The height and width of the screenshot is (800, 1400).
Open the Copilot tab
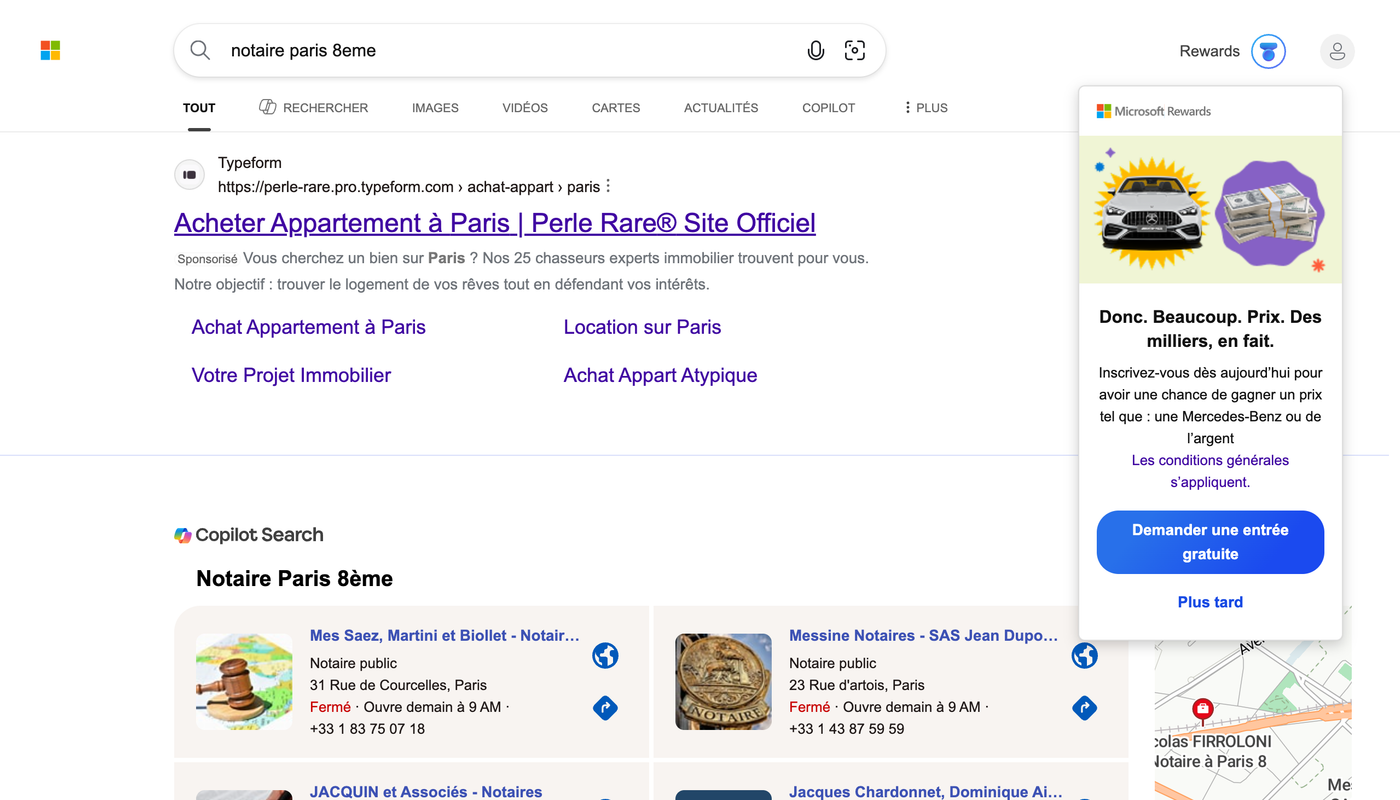(828, 107)
